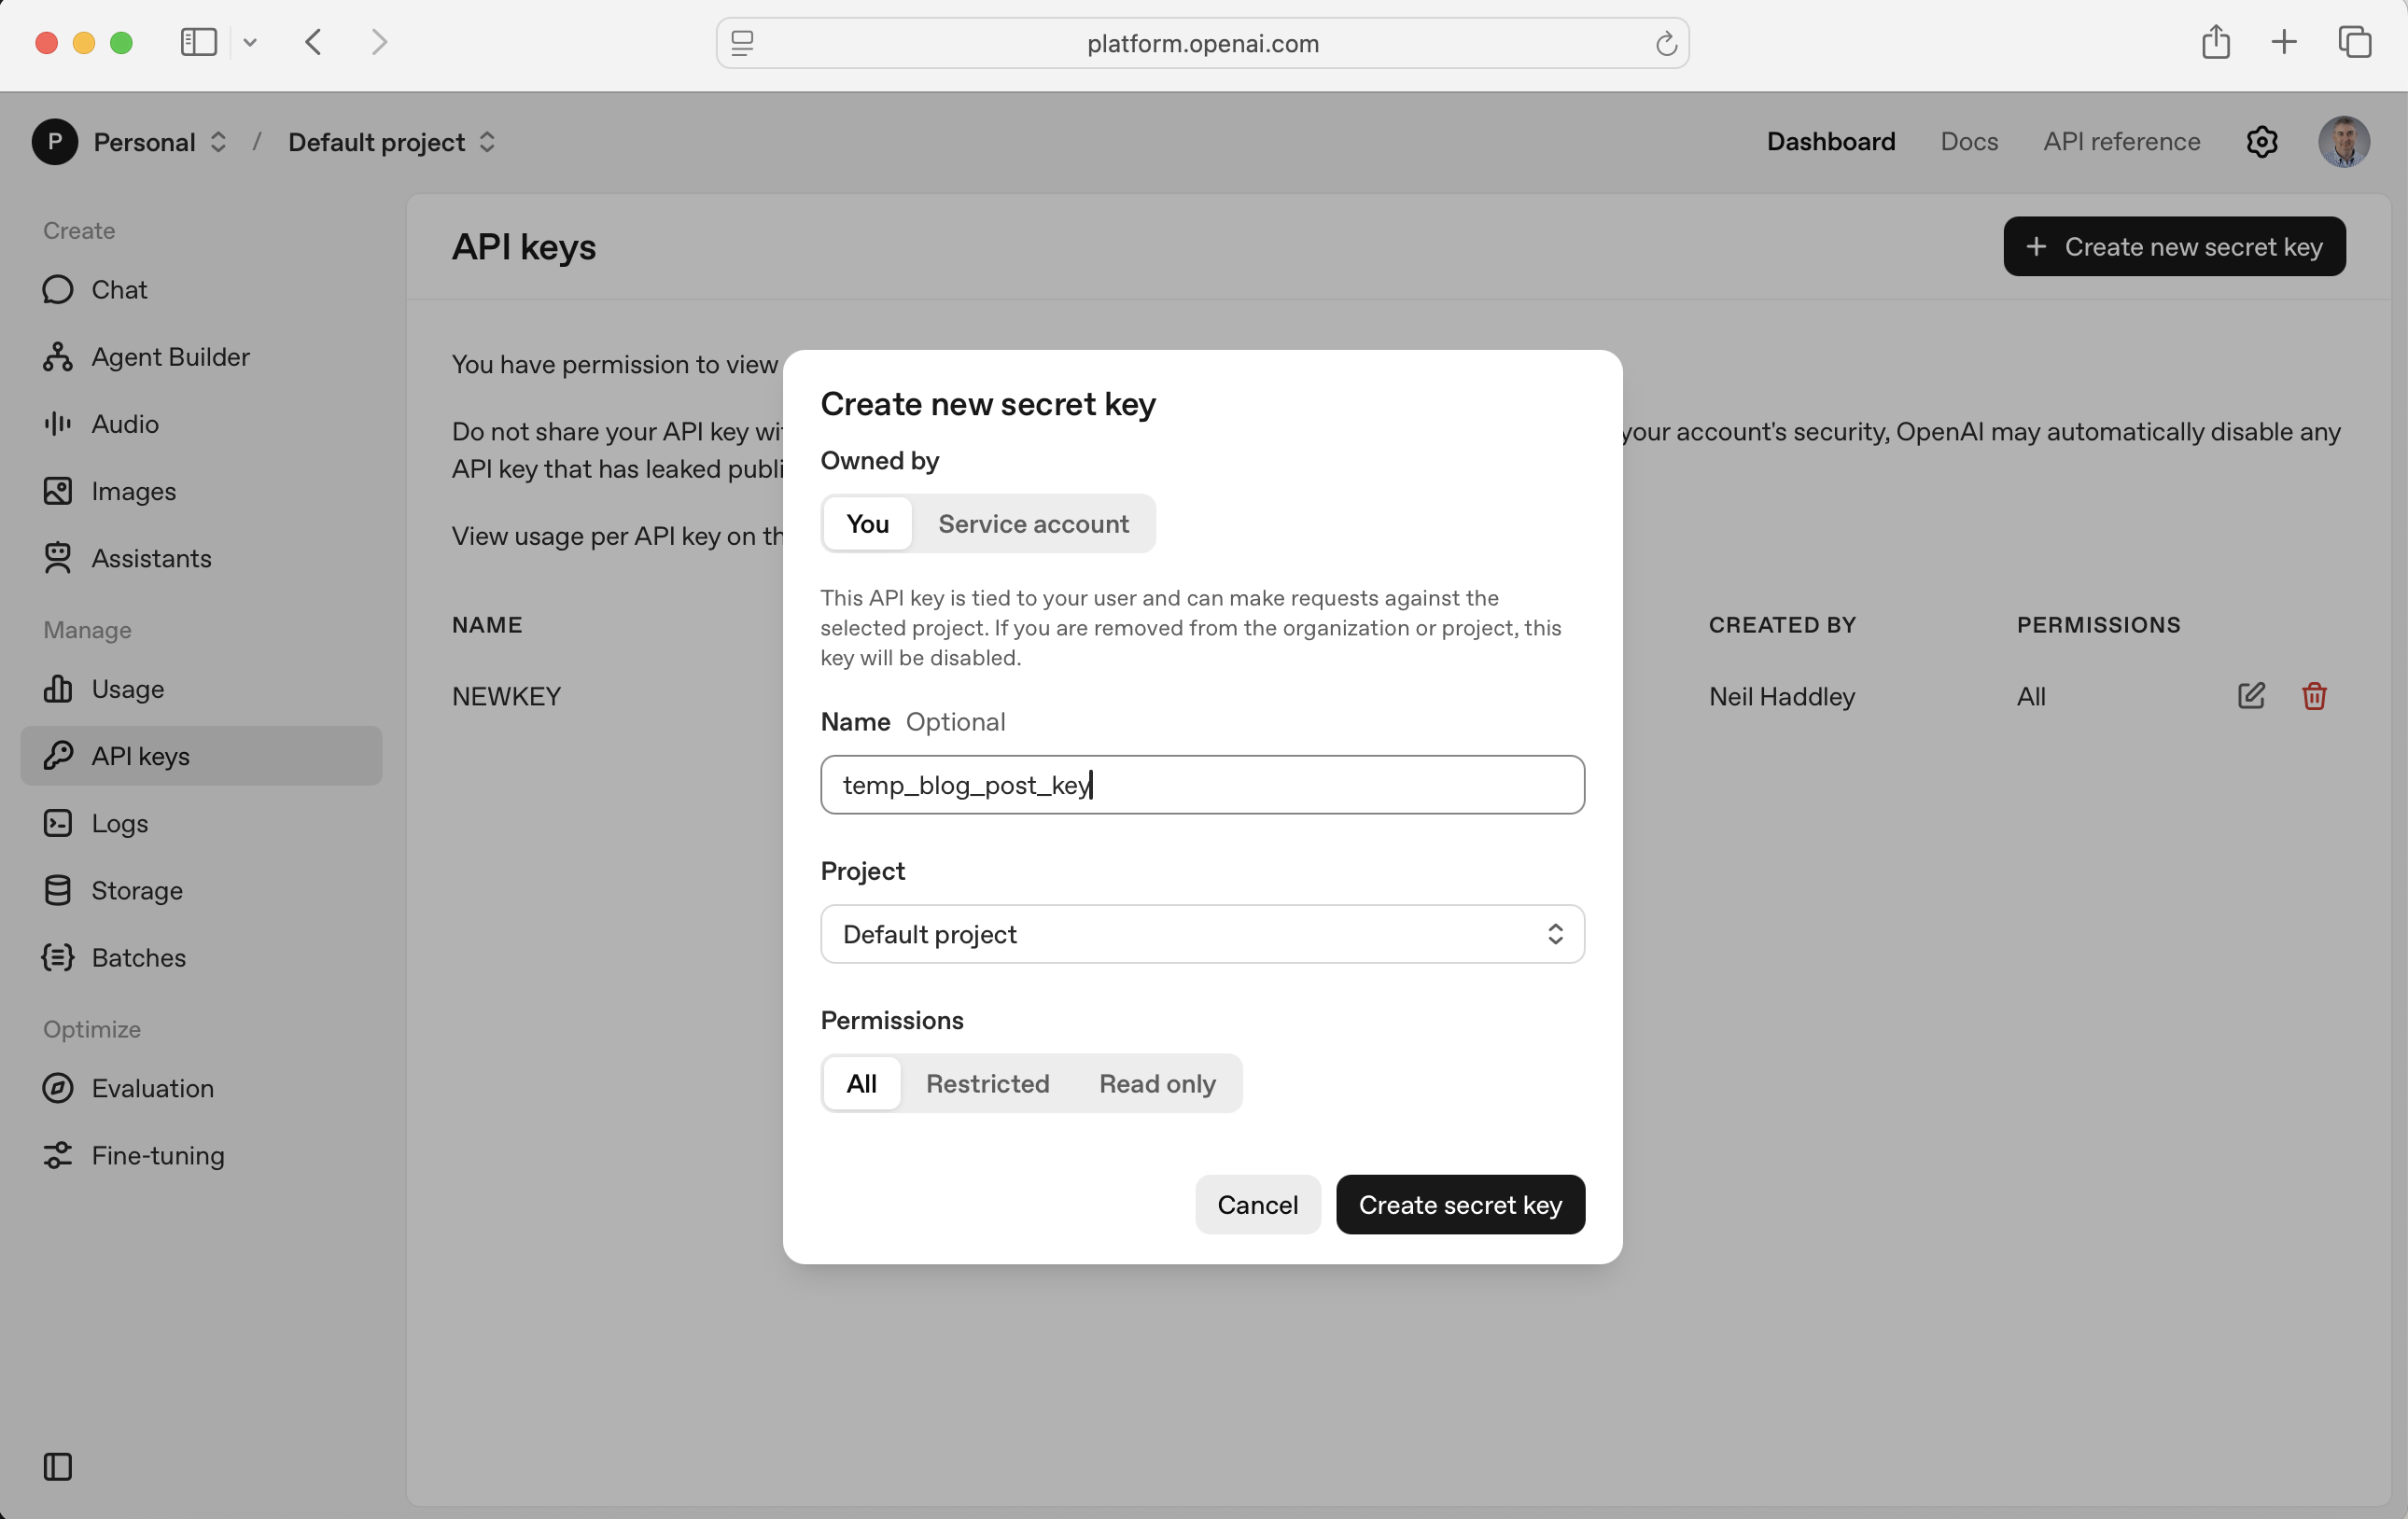Click the Safari share icon

point(2215,42)
